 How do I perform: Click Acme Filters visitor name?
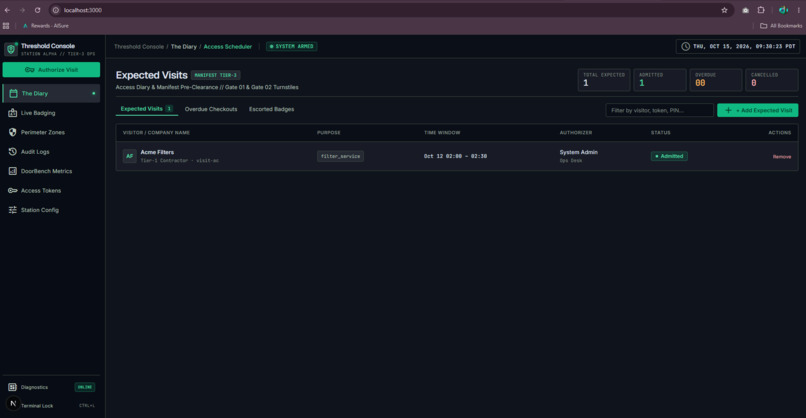(x=157, y=152)
